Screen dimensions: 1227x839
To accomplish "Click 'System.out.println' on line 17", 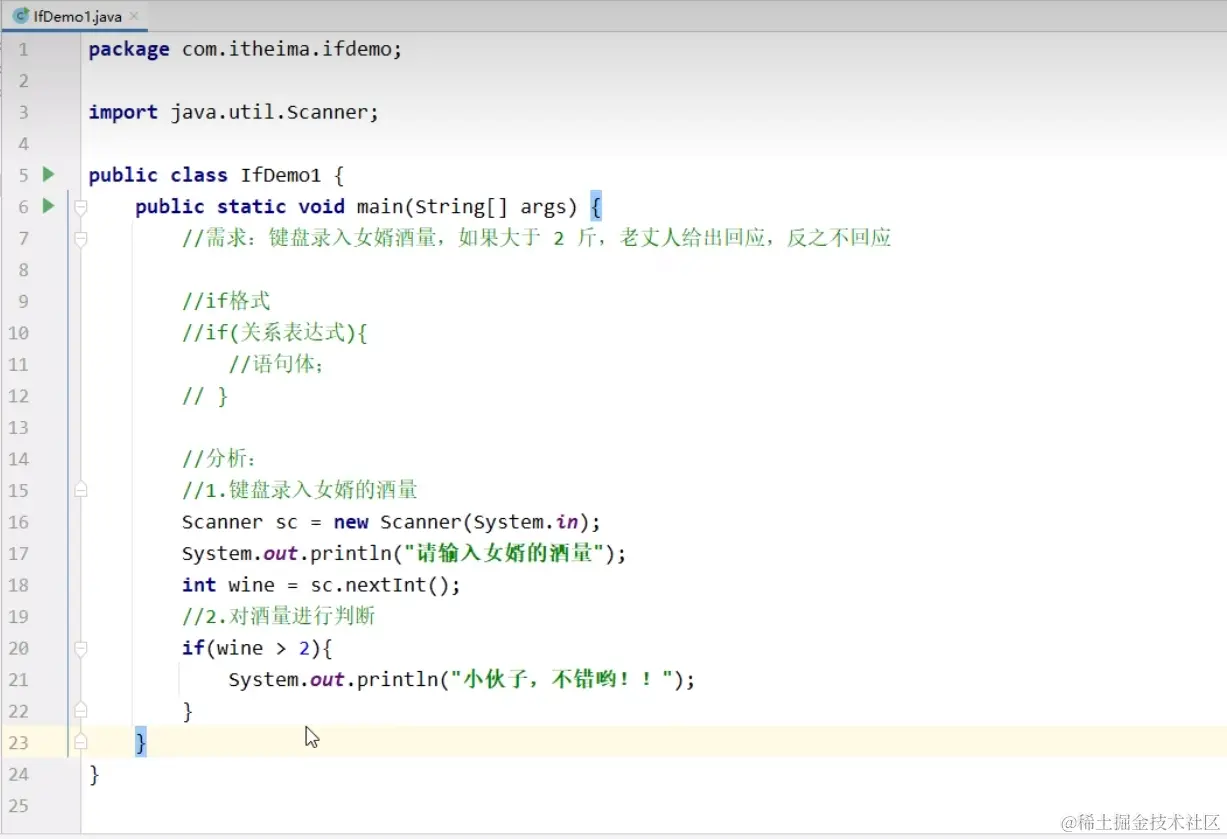I will 286,553.
